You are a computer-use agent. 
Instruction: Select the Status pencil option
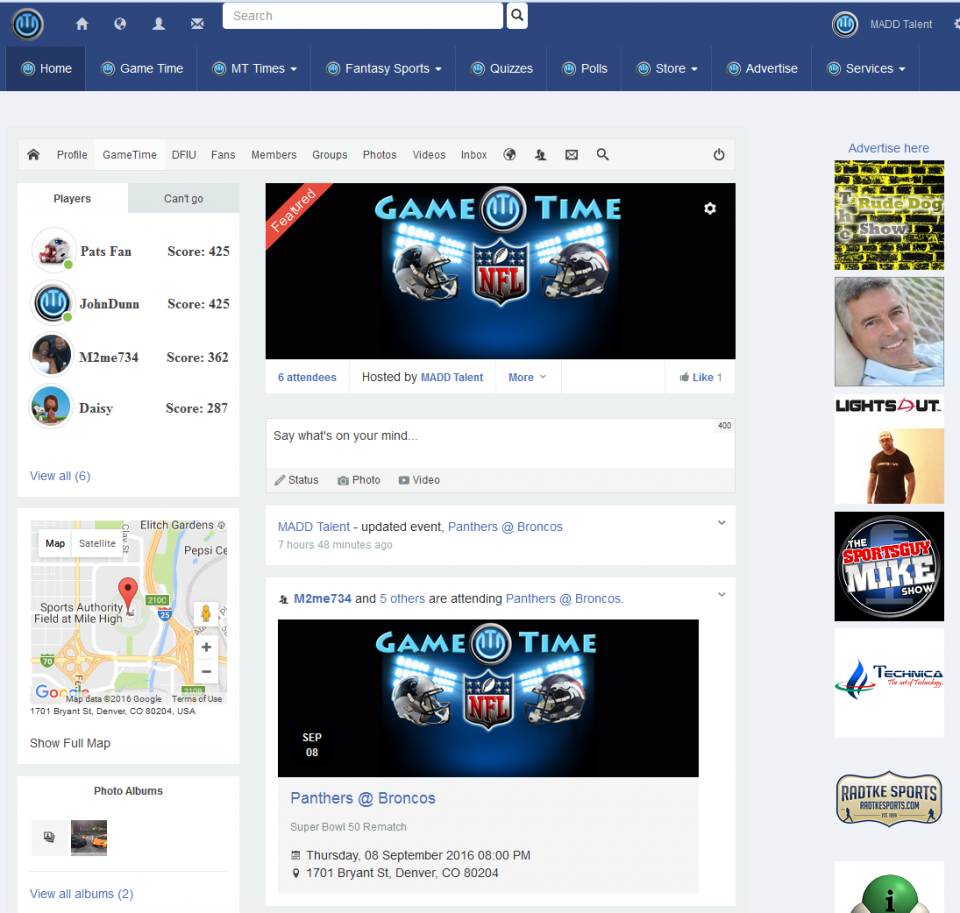point(296,480)
